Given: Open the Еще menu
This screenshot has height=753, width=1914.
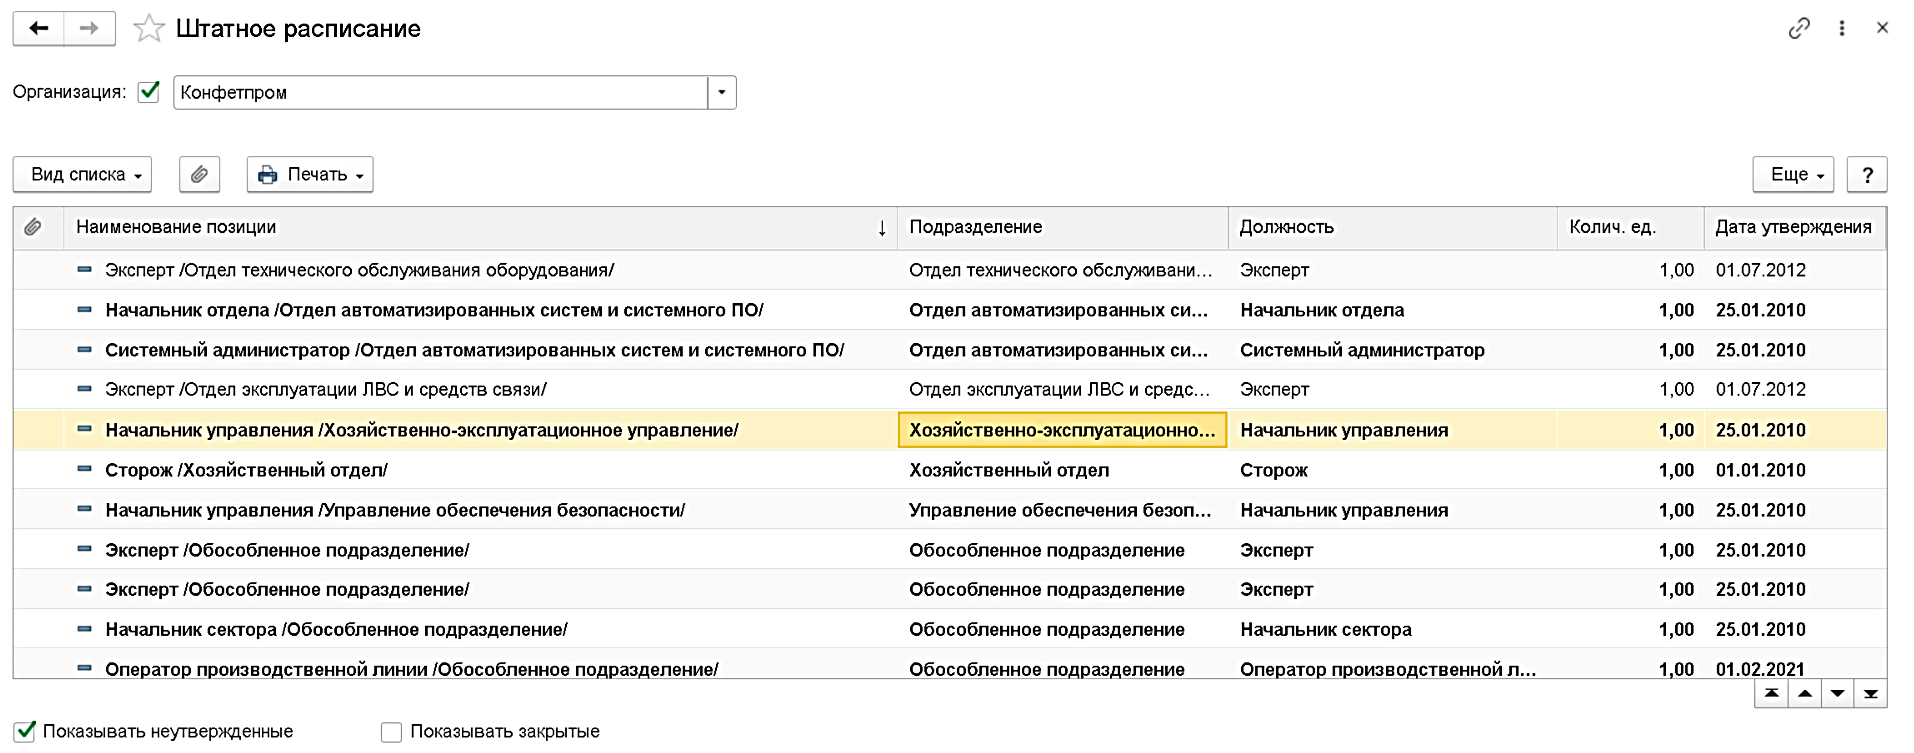Looking at the screenshot, I should point(1793,174).
